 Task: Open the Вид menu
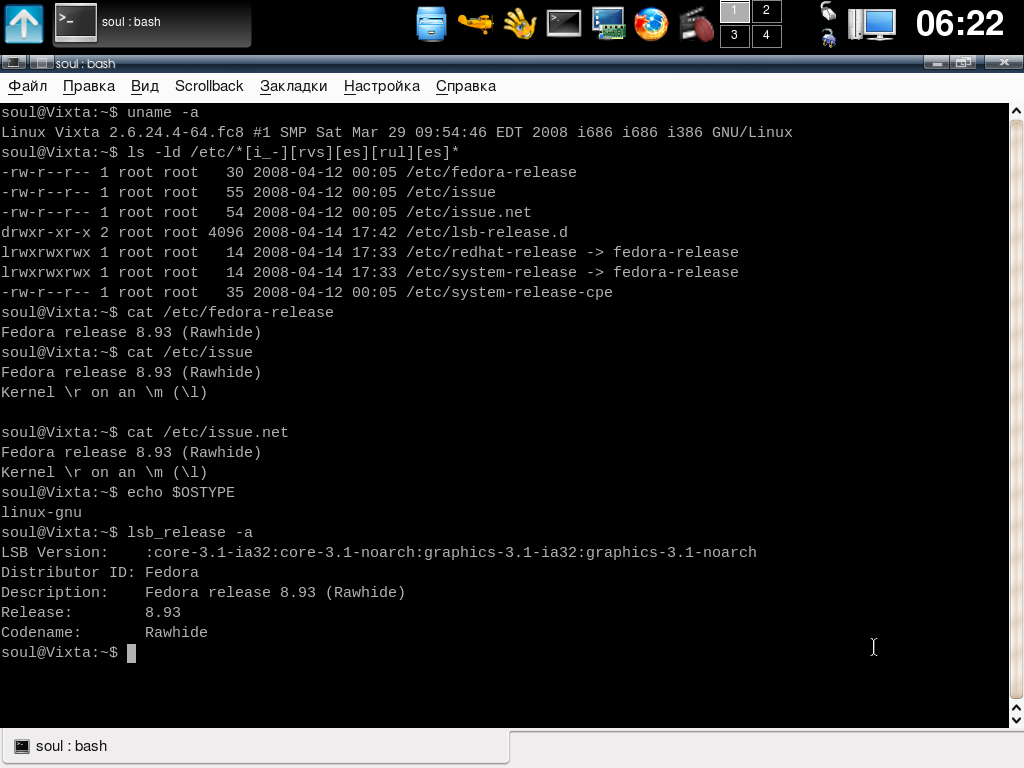(x=144, y=86)
